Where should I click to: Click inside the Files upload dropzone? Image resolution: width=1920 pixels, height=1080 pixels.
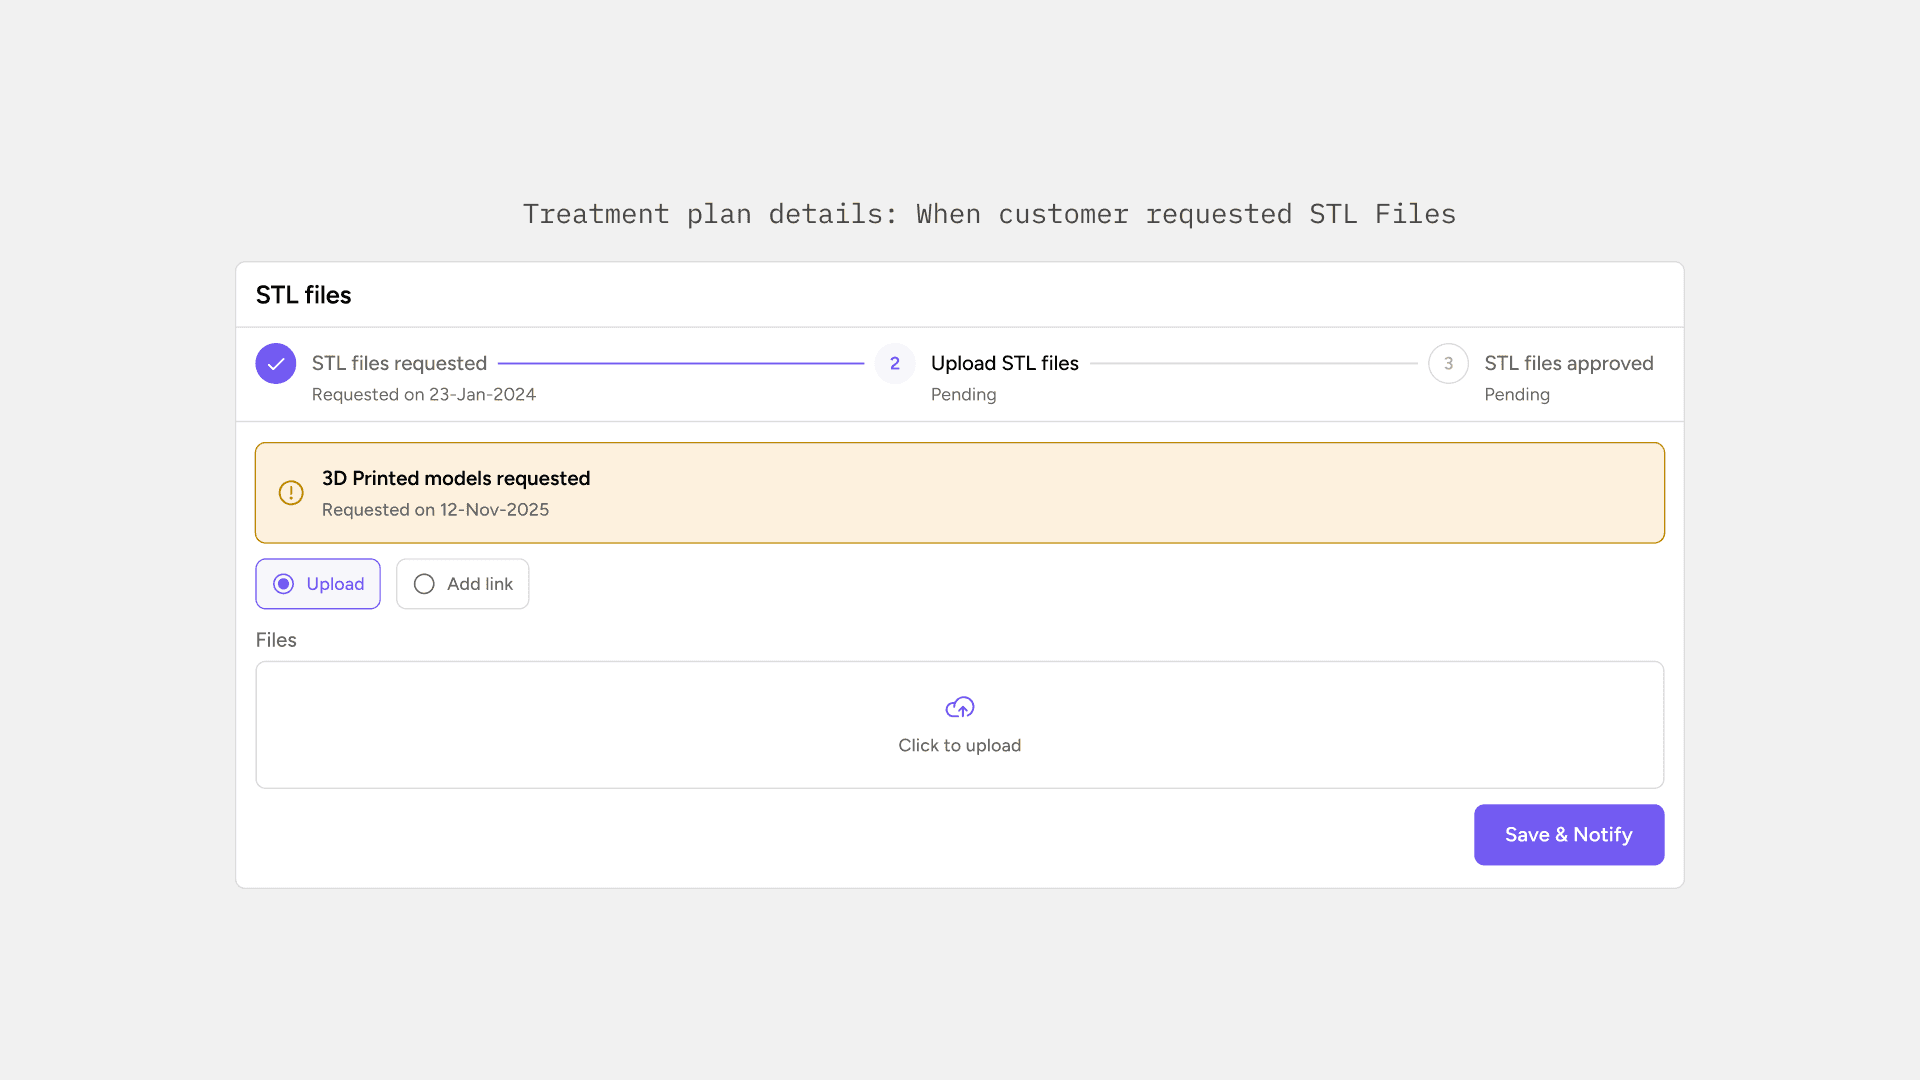[600, 725]
